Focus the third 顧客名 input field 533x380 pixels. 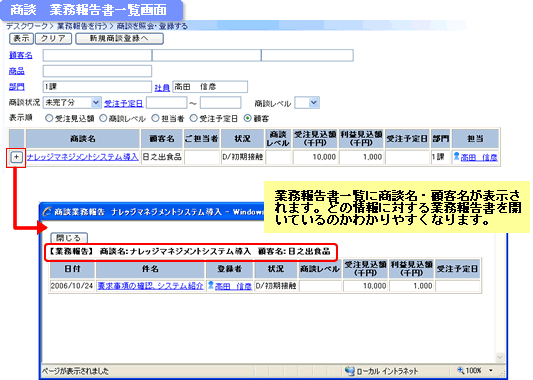[307, 55]
